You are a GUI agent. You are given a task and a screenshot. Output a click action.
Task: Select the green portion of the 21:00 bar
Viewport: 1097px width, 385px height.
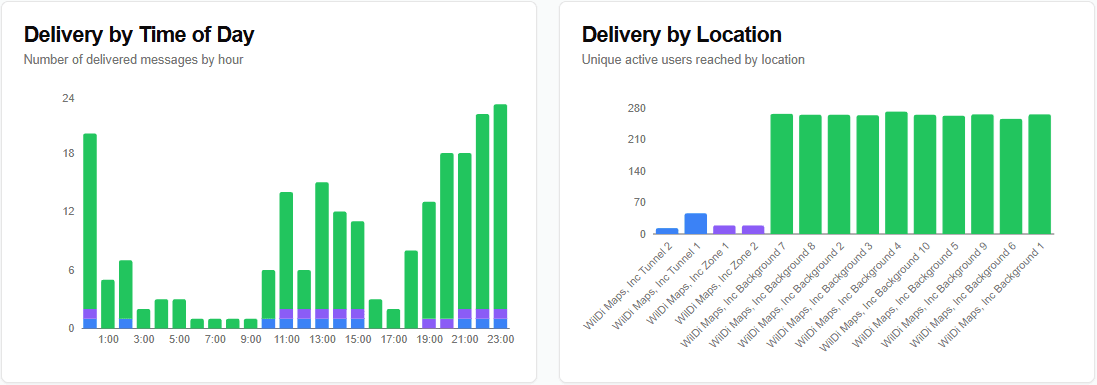[465, 231]
